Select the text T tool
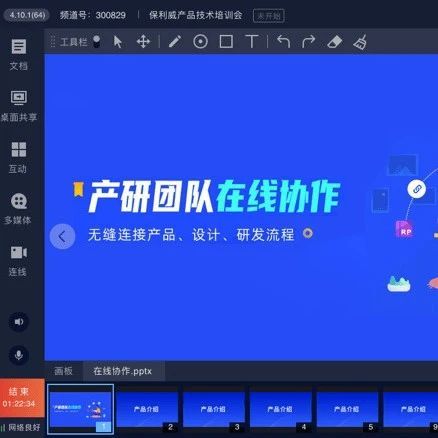 (252, 42)
